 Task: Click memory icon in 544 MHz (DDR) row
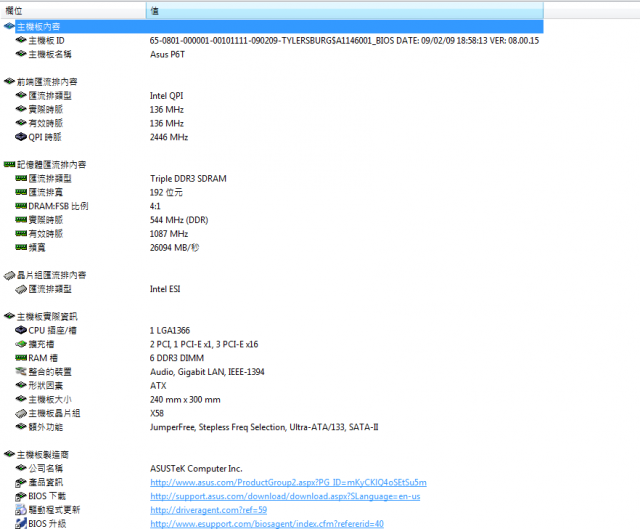coord(21,220)
